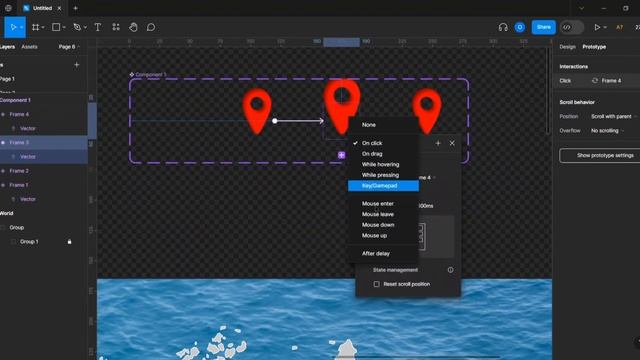
Task: Select the Comment tool
Action: click(151, 27)
